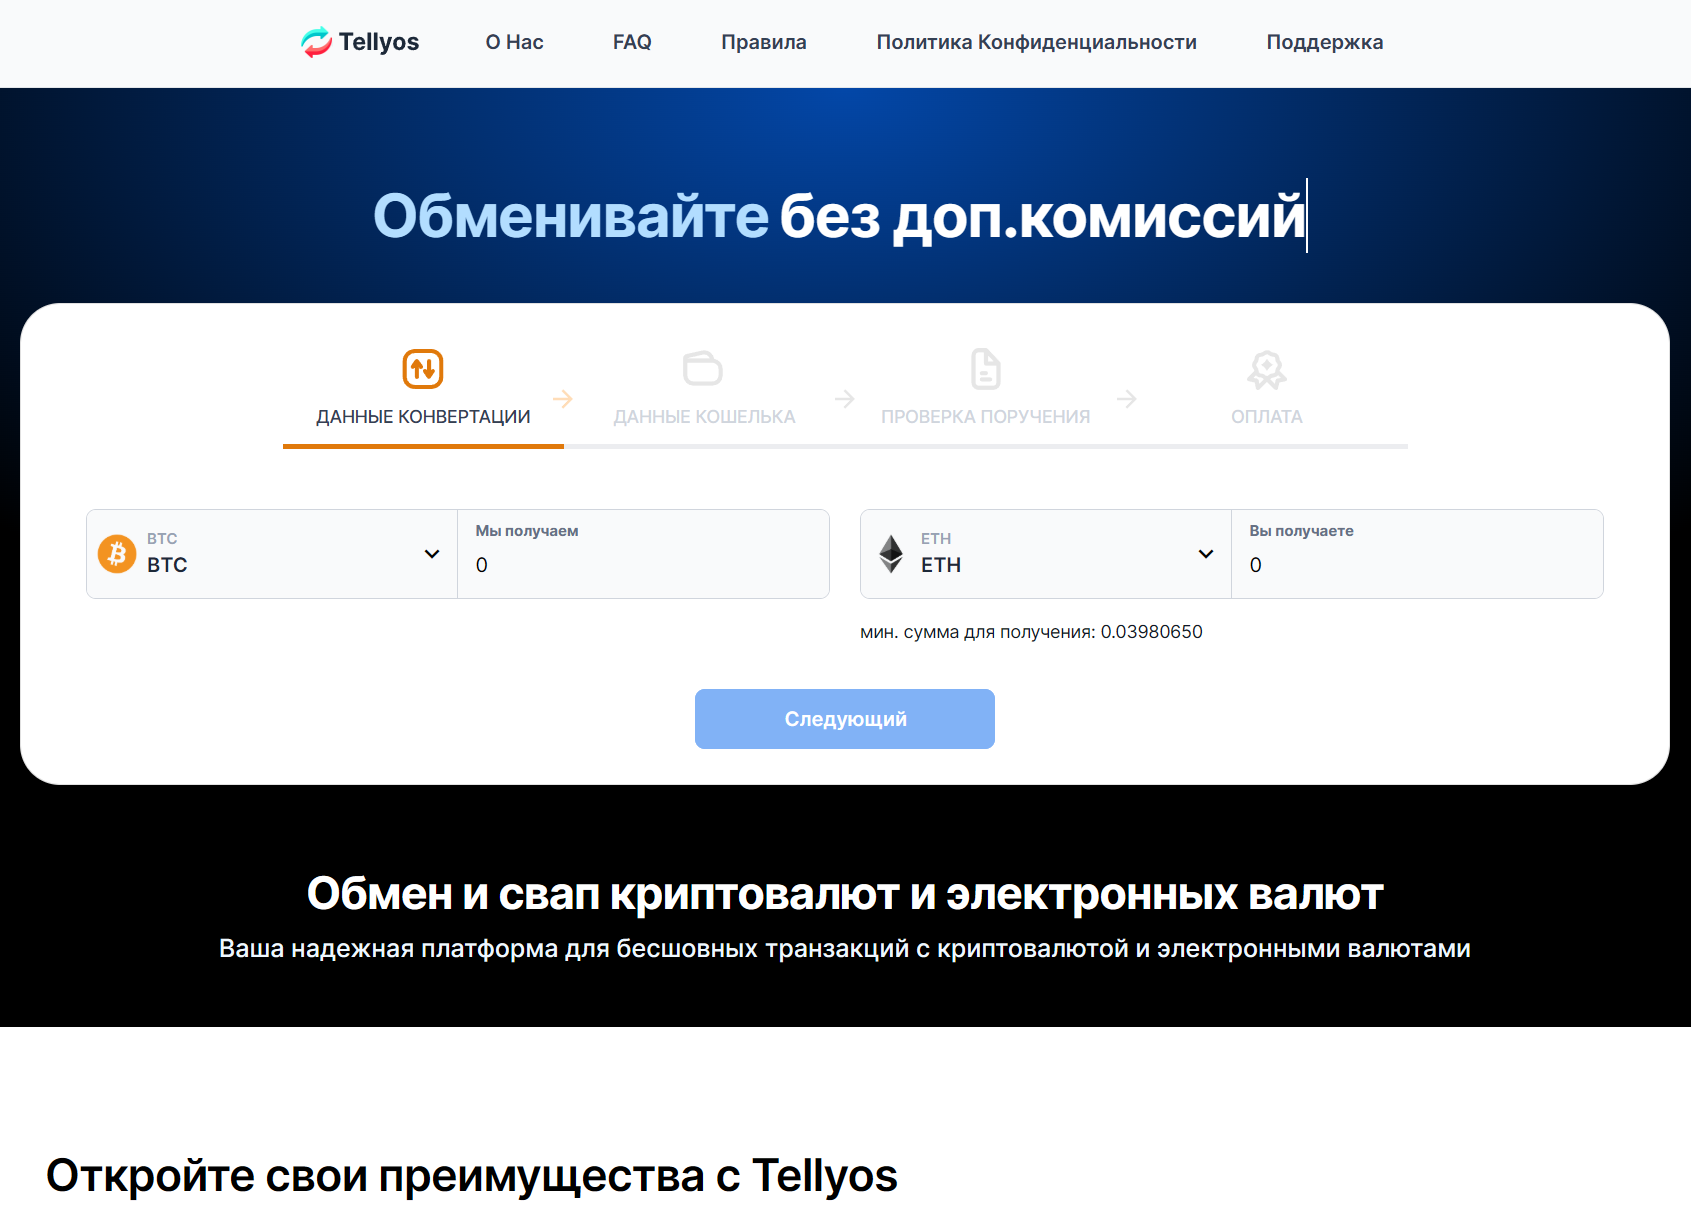Open Политика Конфиденциальности
This screenshot has width=1691, height=1211.
click(1036, 42)
